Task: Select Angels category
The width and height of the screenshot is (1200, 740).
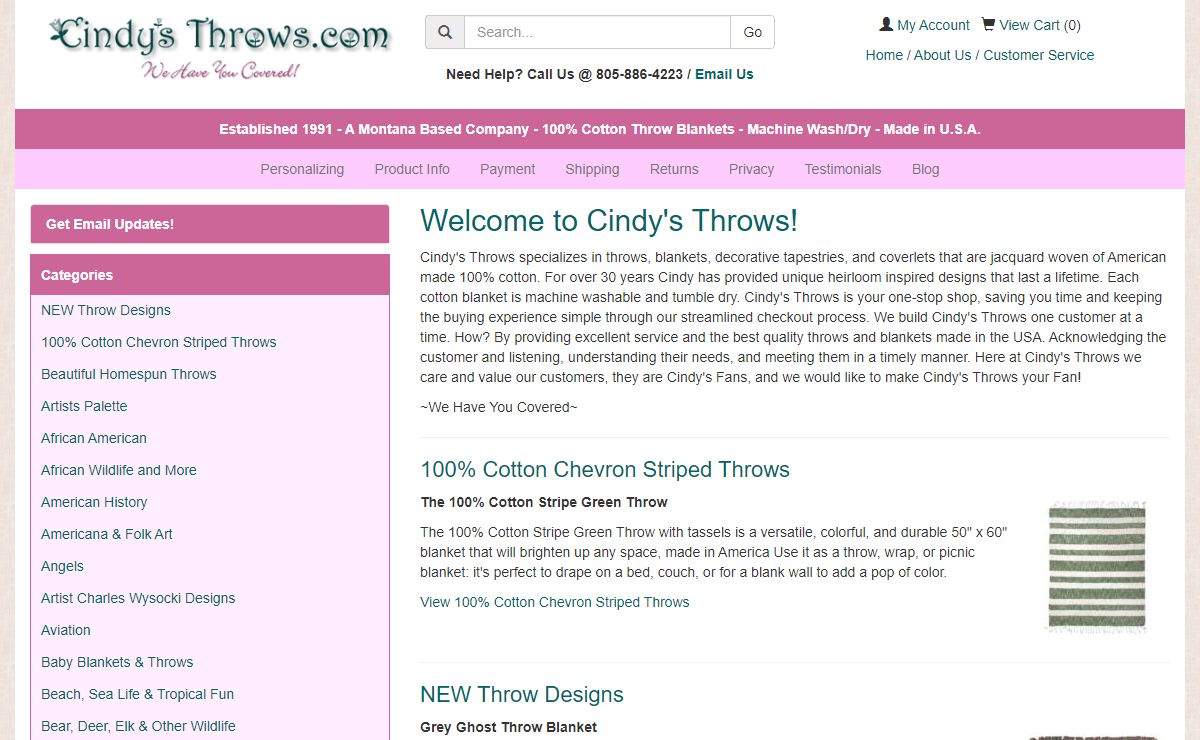Action: [62, 566]
